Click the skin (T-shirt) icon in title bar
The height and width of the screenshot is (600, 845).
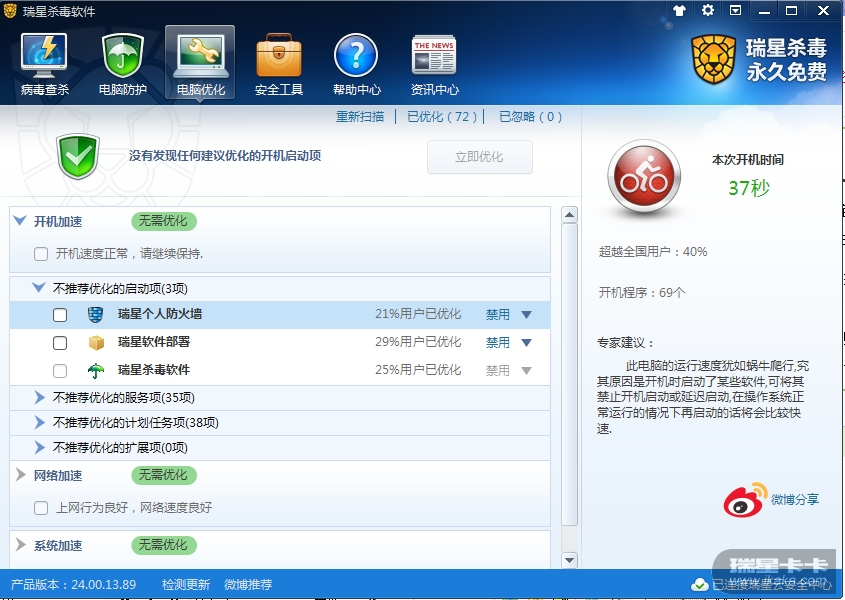click(x=680, y=10)
